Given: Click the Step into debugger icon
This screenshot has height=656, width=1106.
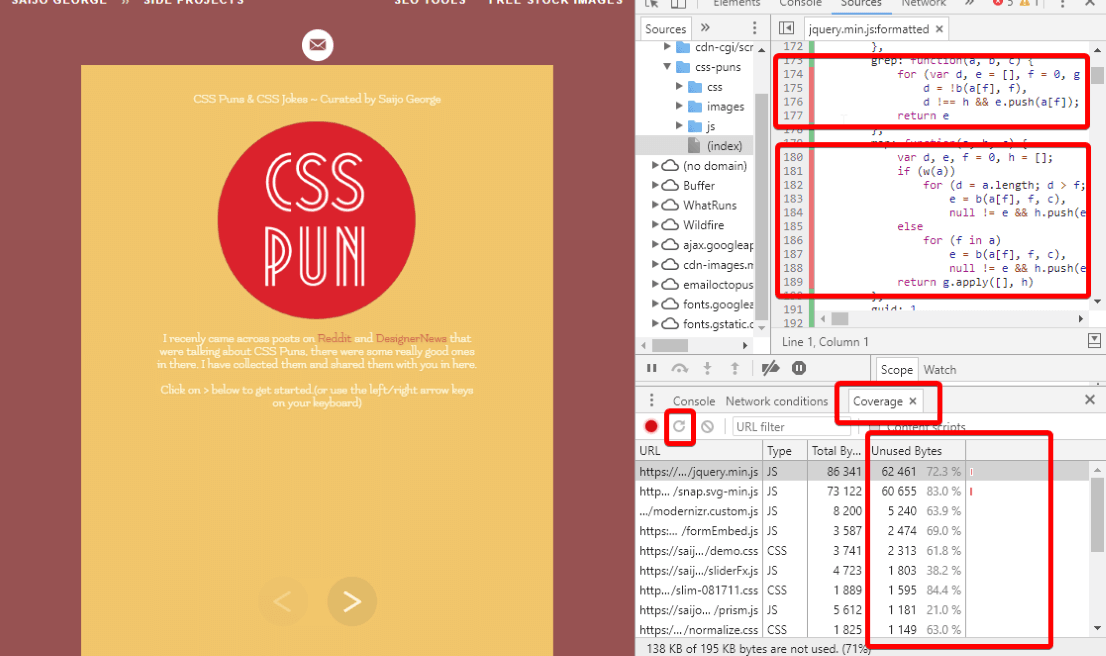Looking at the screenshot, I should (x=707, y=368).
